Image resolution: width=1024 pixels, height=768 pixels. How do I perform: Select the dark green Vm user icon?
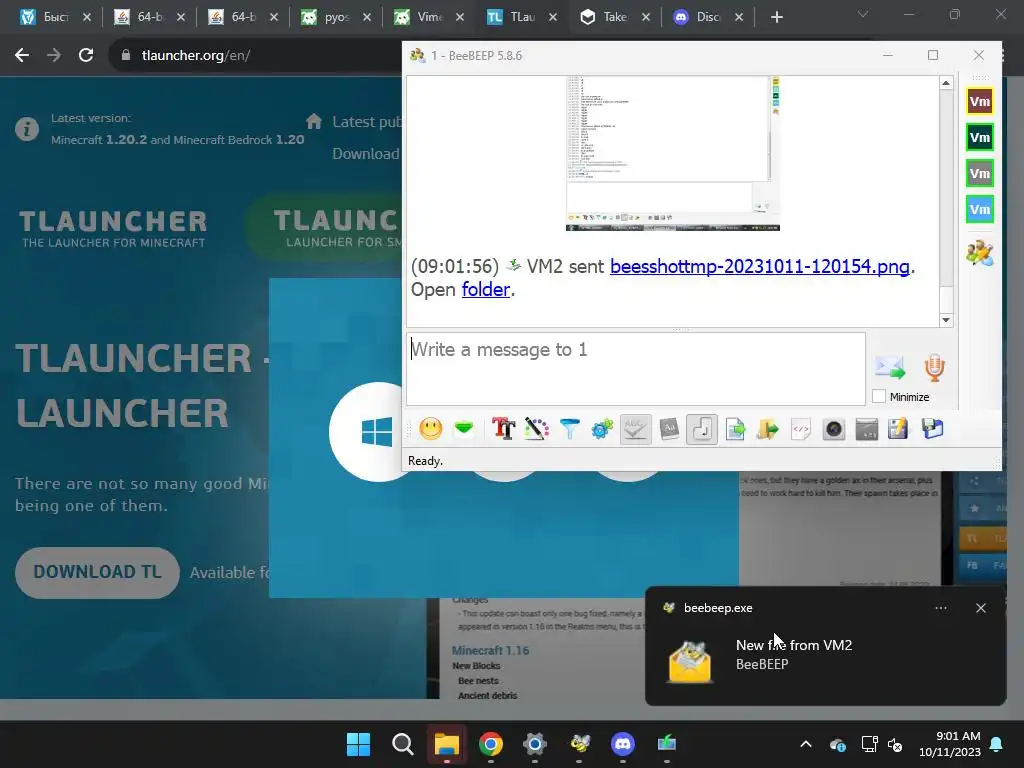(x=980, y=137)
